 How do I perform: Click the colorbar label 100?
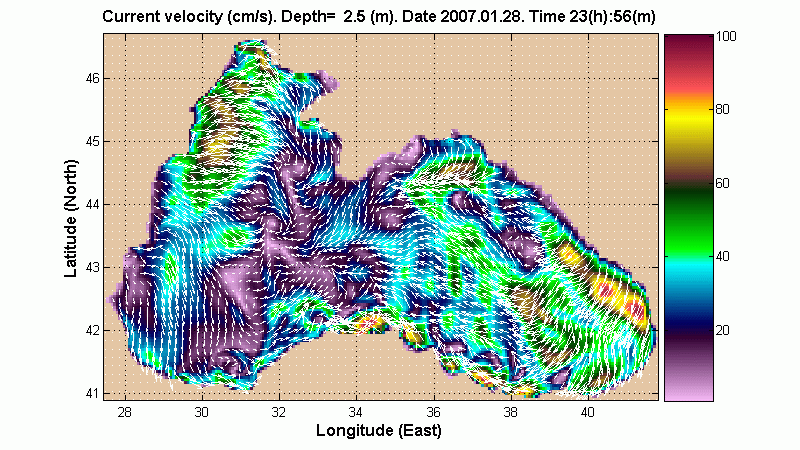726,36
